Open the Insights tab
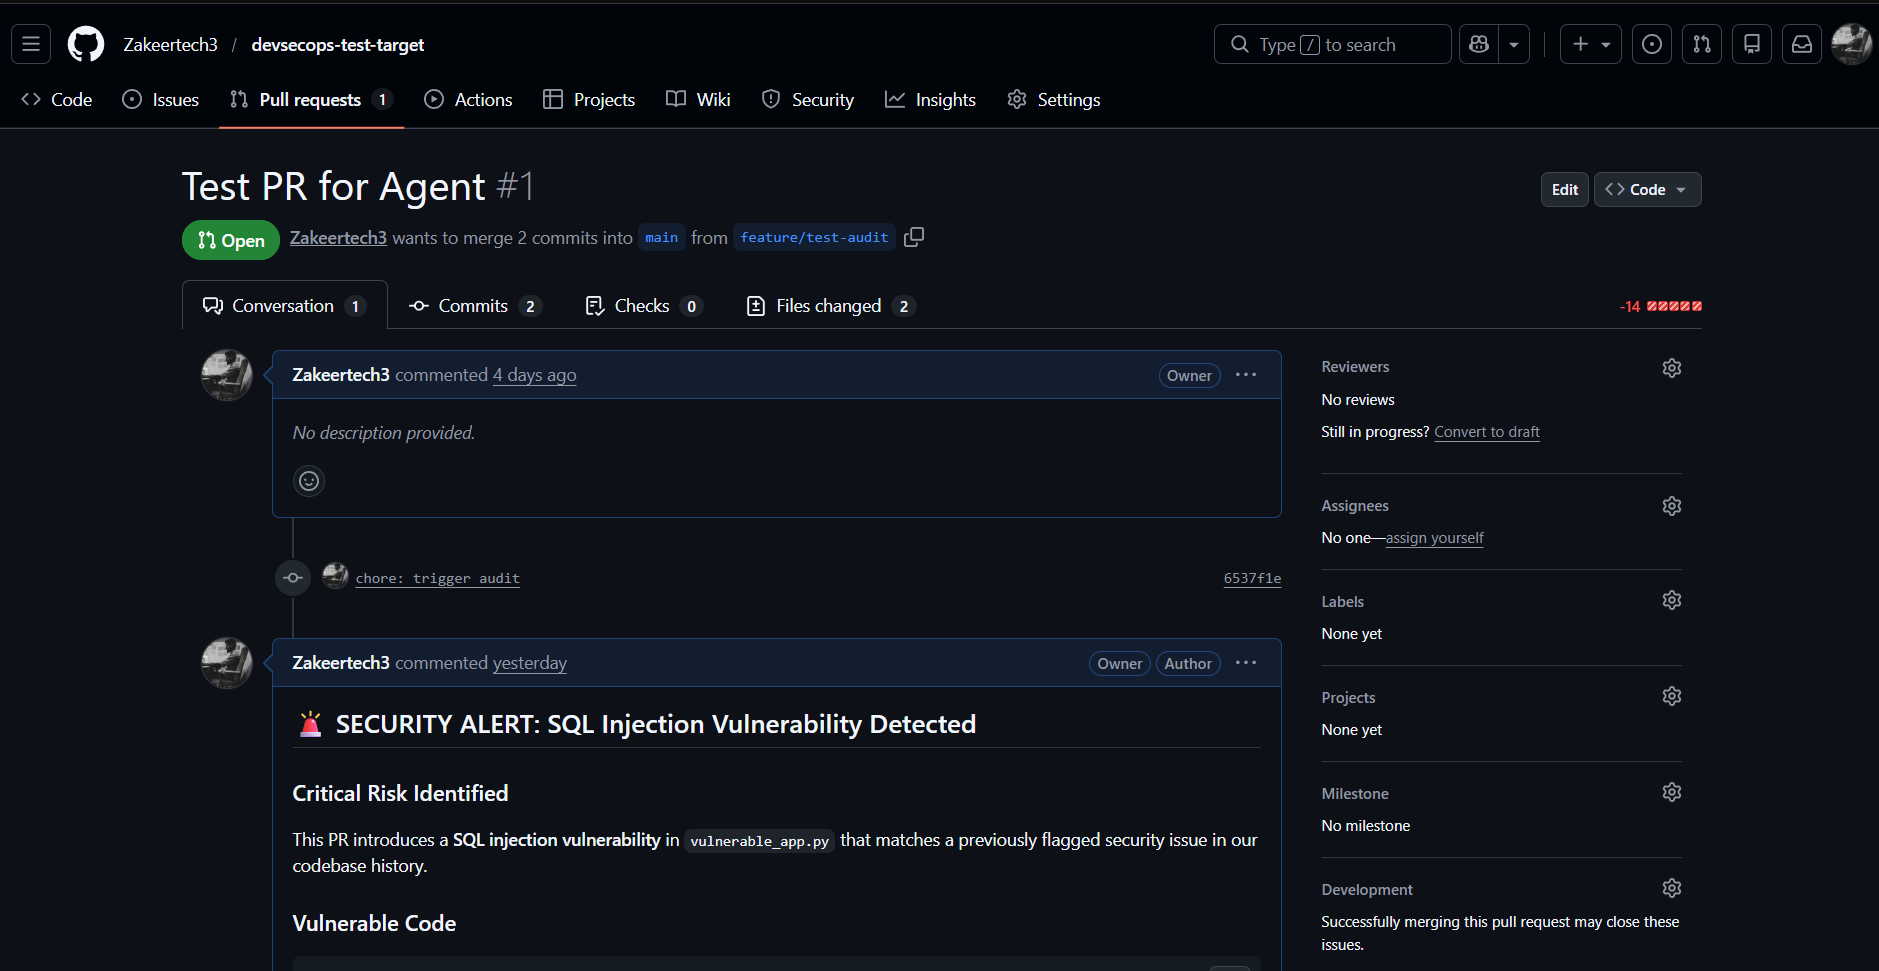1879x971 pixels. (931, 100)
